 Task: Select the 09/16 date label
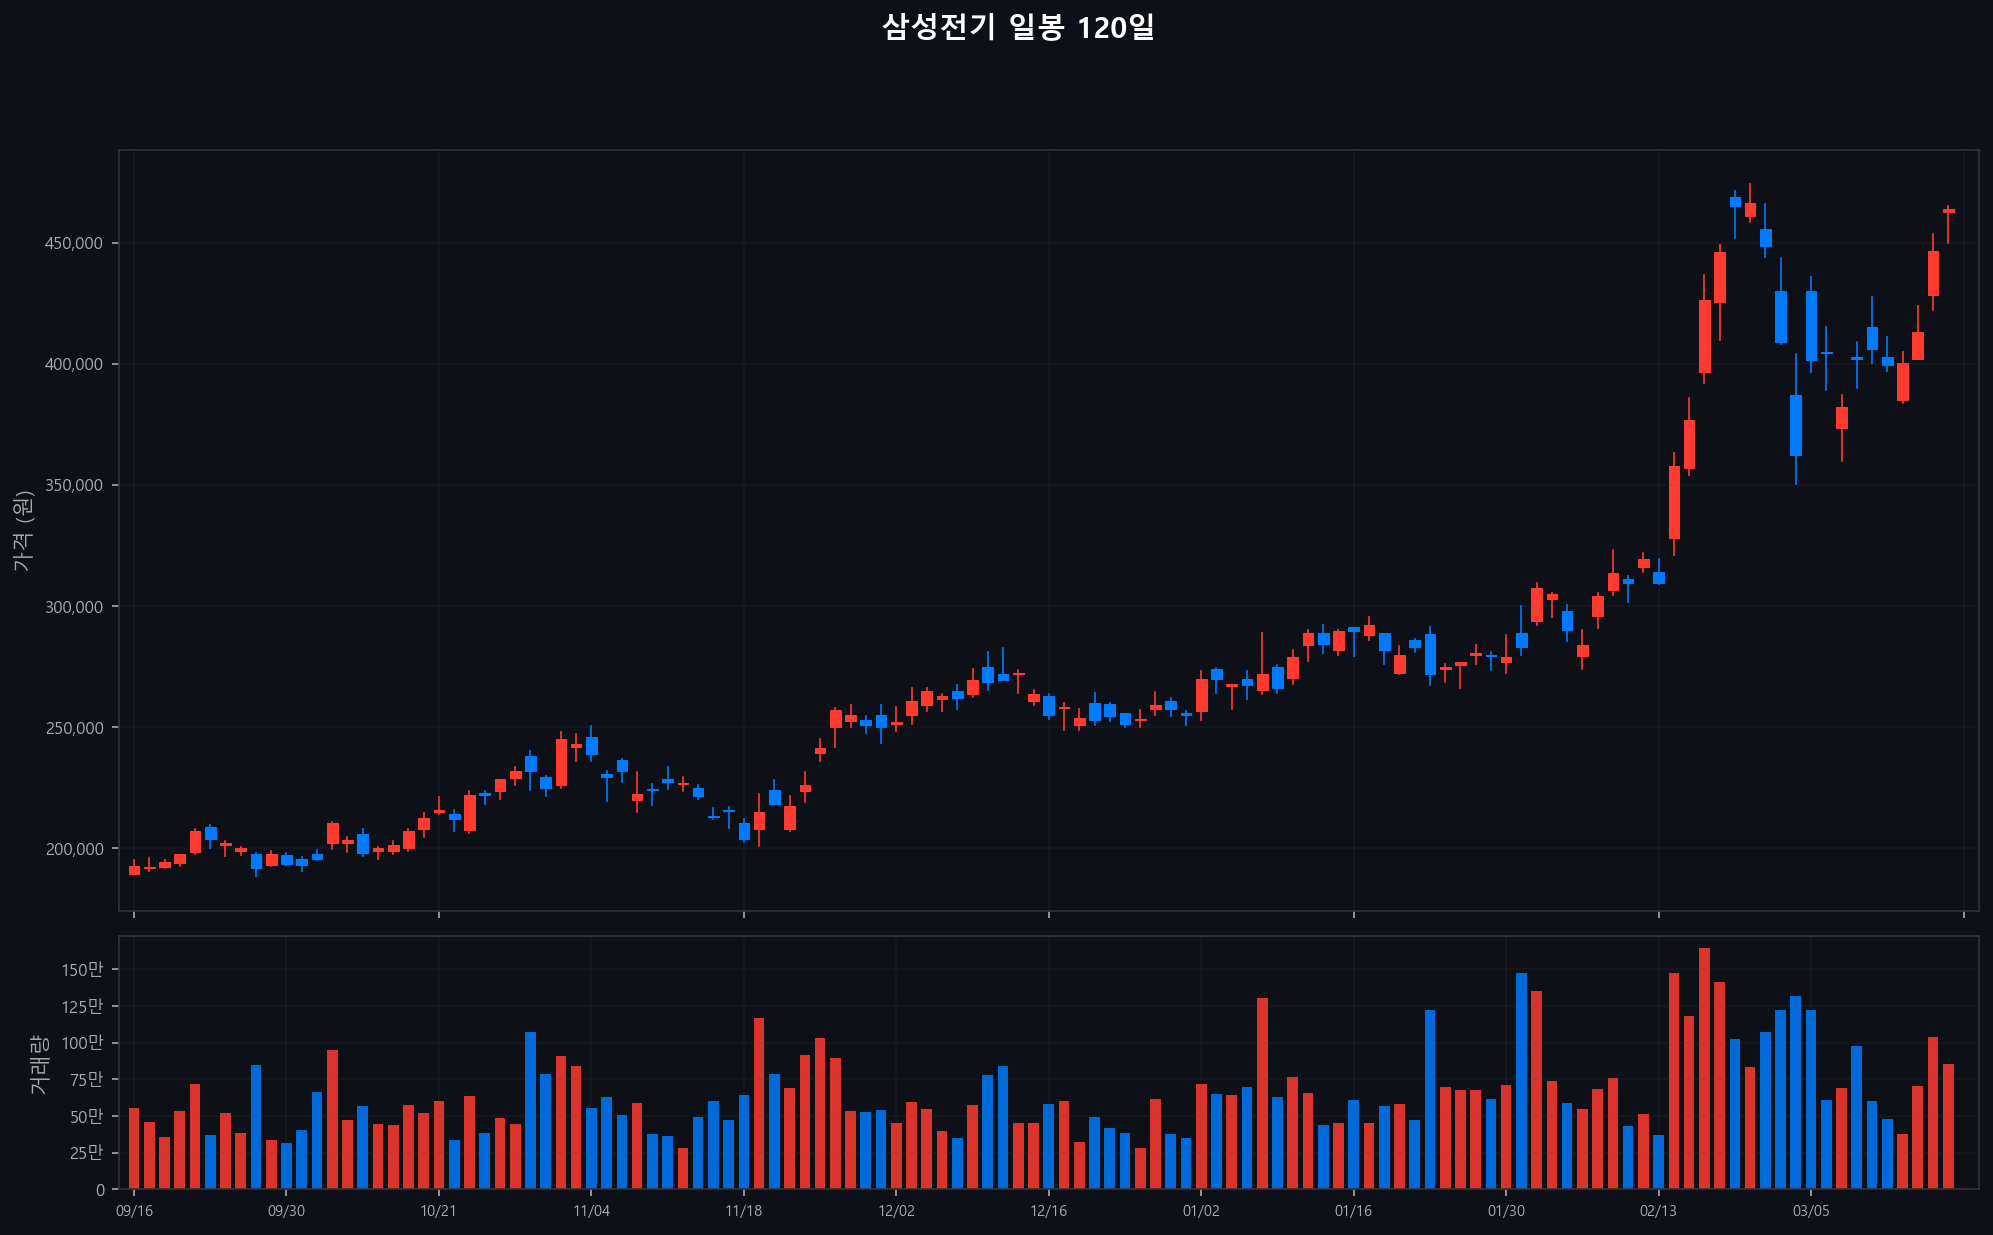click(x=134, y=1211)
